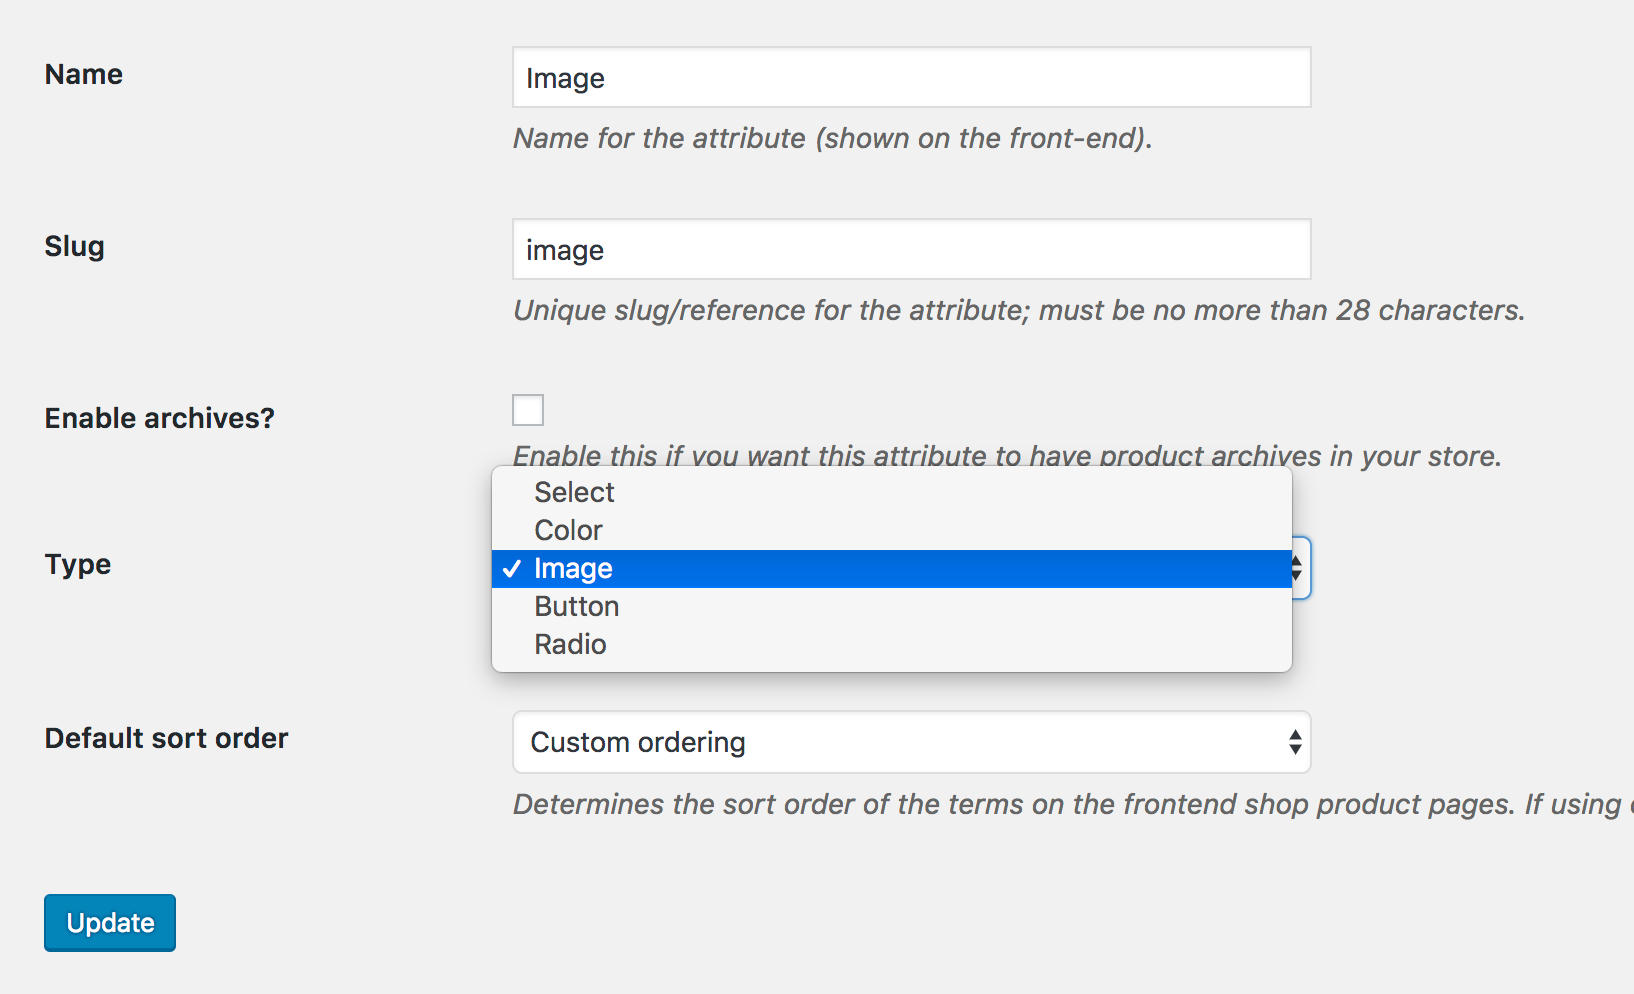Click the Default sort order label
Screen dimensions: 1634x994
[166, 738]
